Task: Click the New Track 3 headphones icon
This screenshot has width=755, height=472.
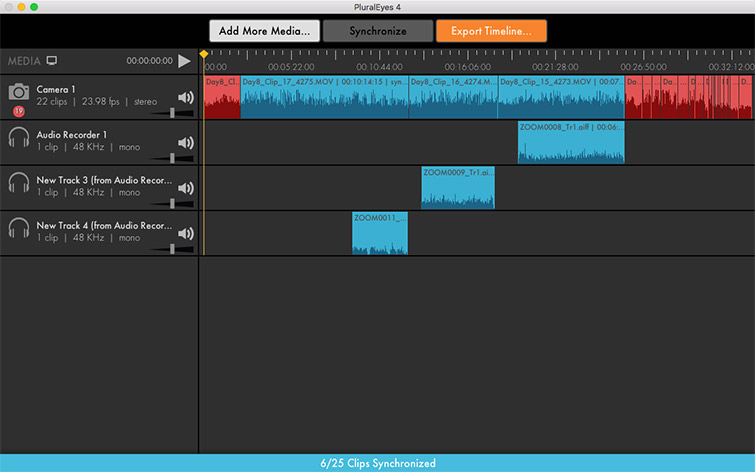Action: click(x=19, y=183)
